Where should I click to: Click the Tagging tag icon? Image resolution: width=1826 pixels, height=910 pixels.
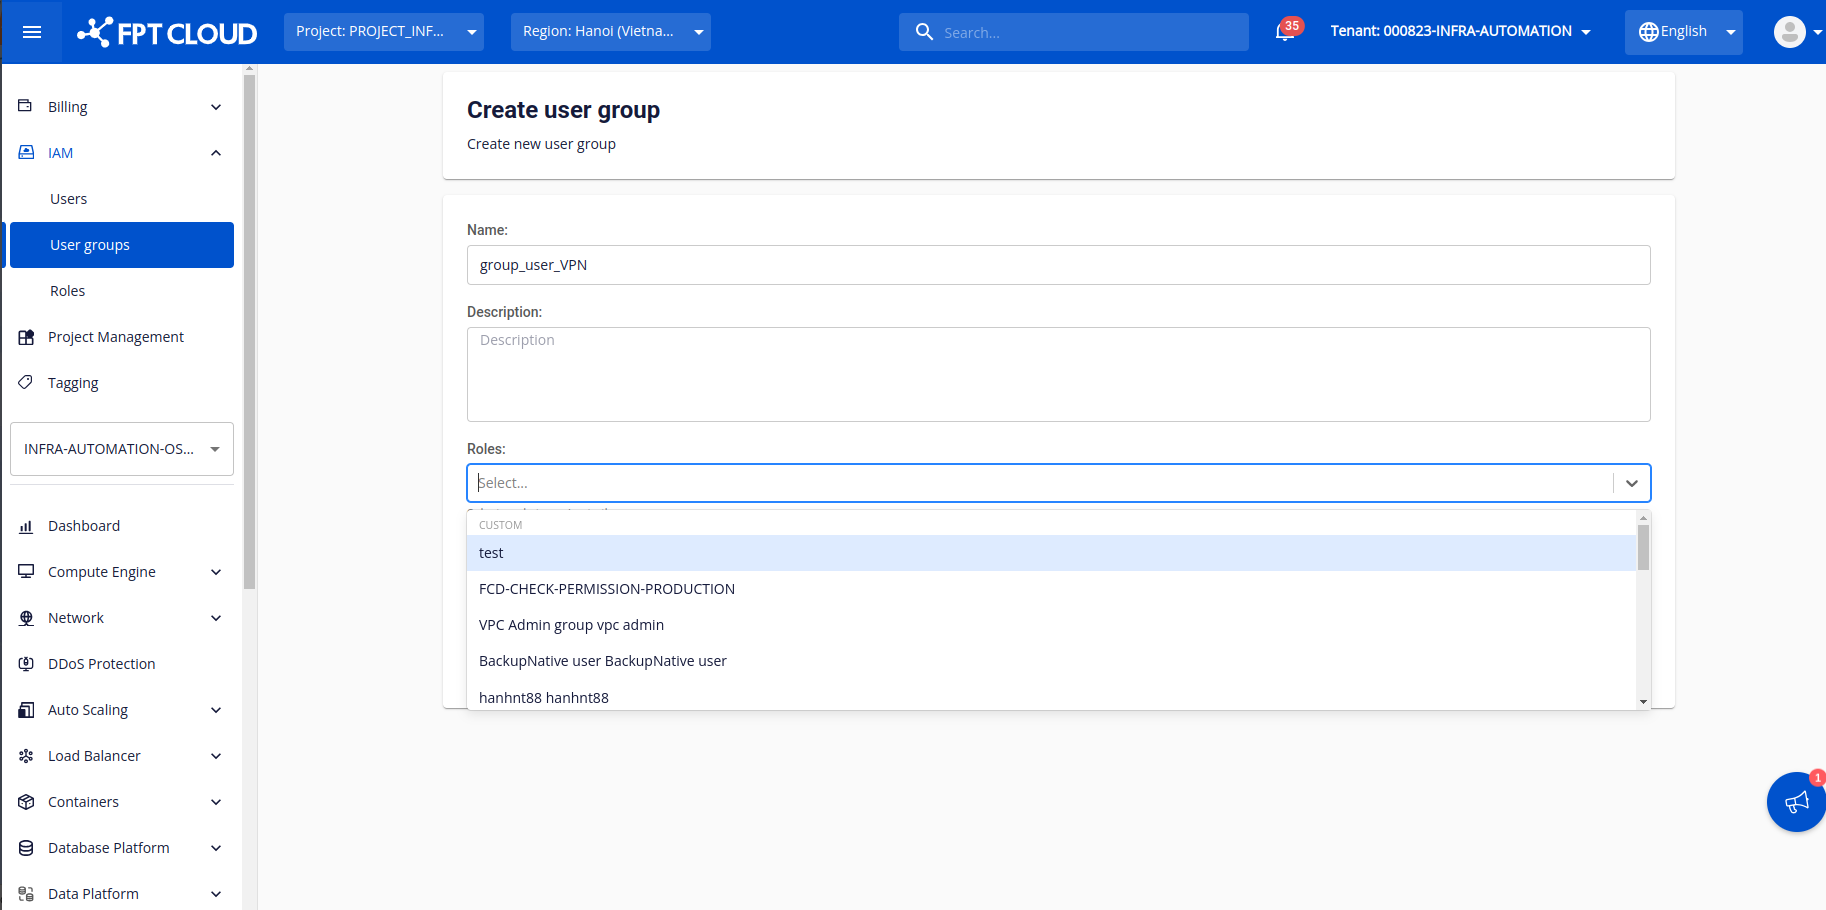pos(26,383)
